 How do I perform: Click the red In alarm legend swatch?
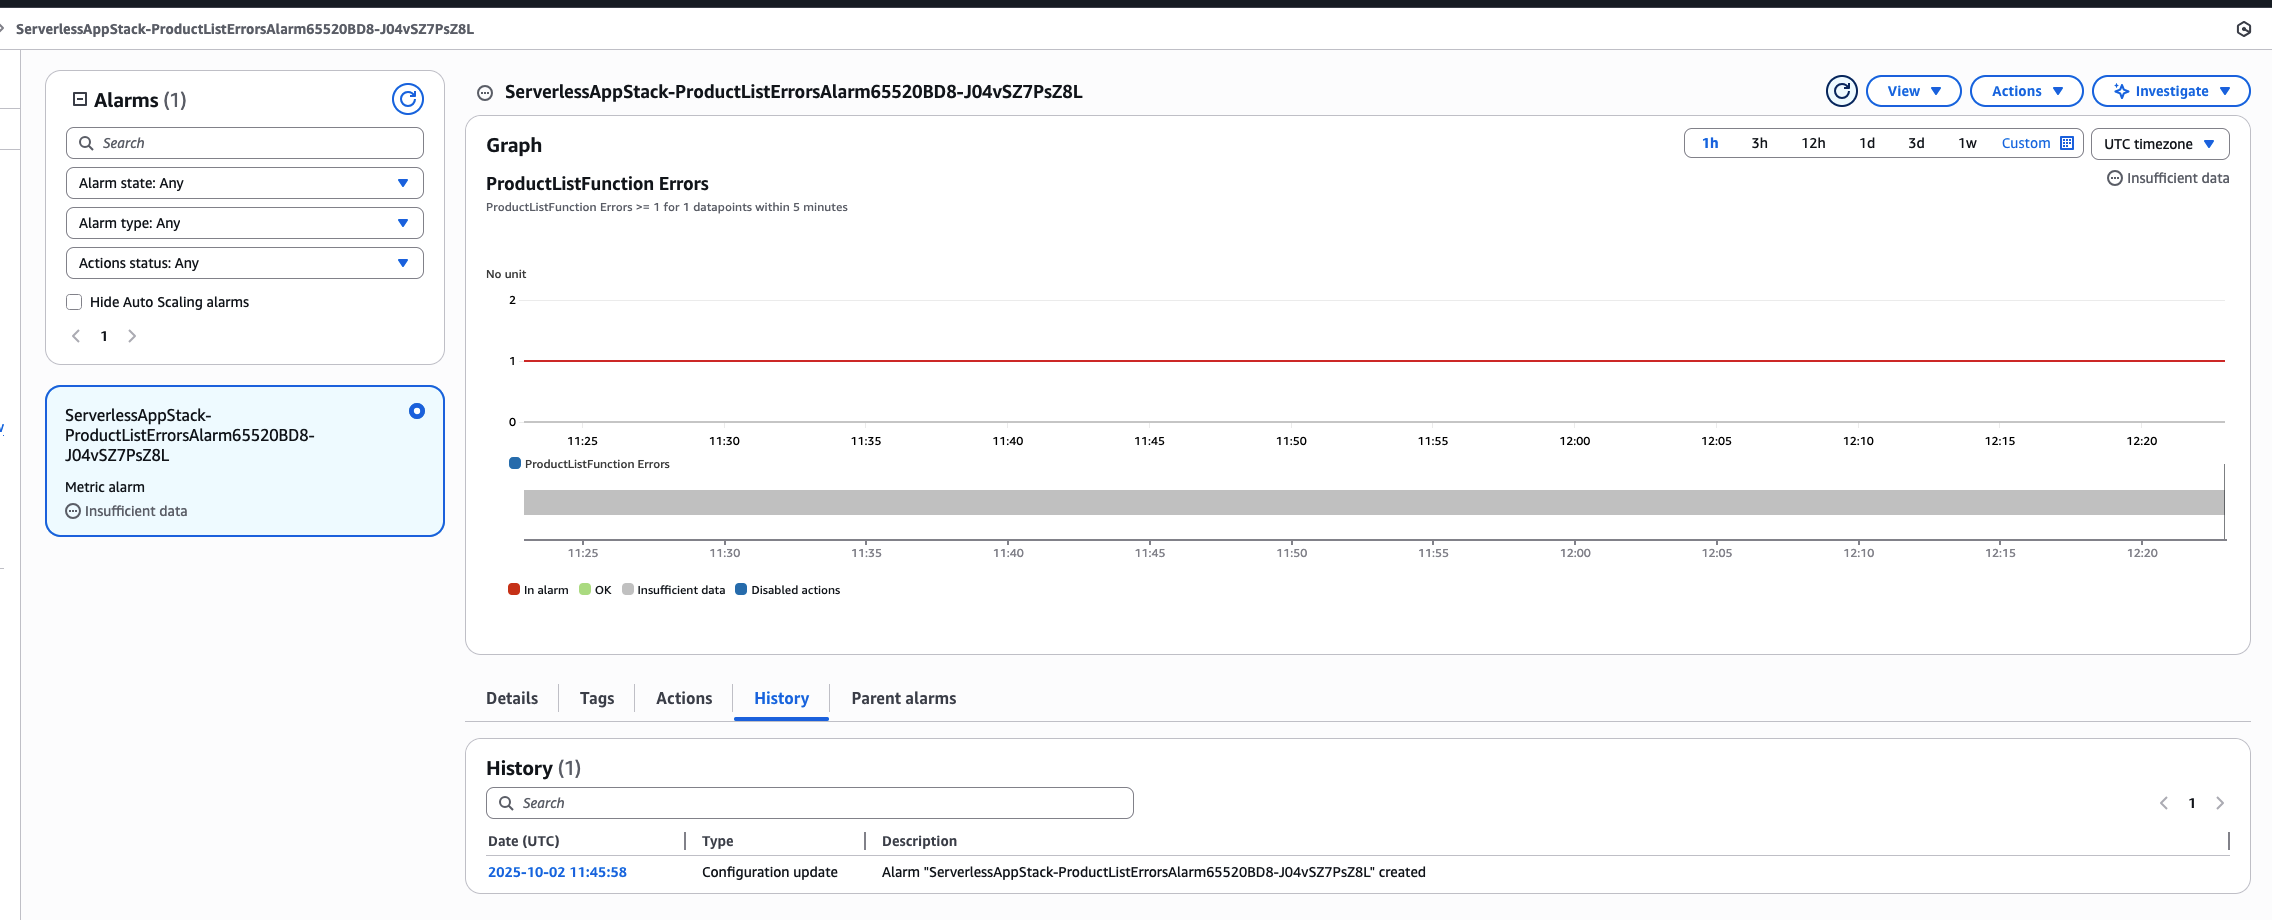pyautogui.click(x=514, y=589)
